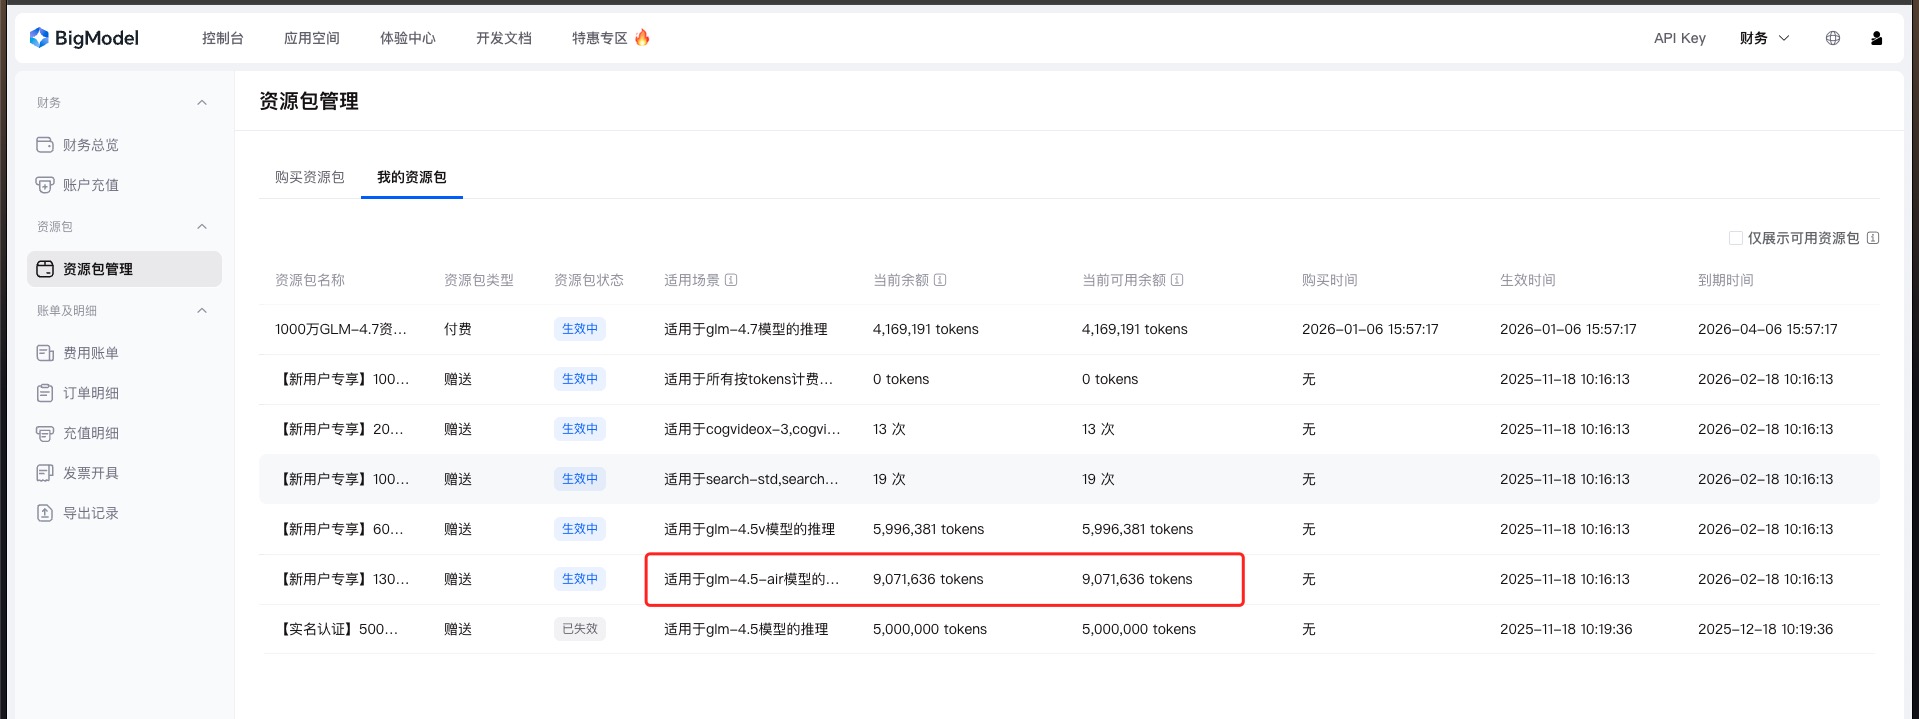This screenshot has height=719, width=1919.
Task: Open 开发文档 in top navigation
Action: coord(504,38)
